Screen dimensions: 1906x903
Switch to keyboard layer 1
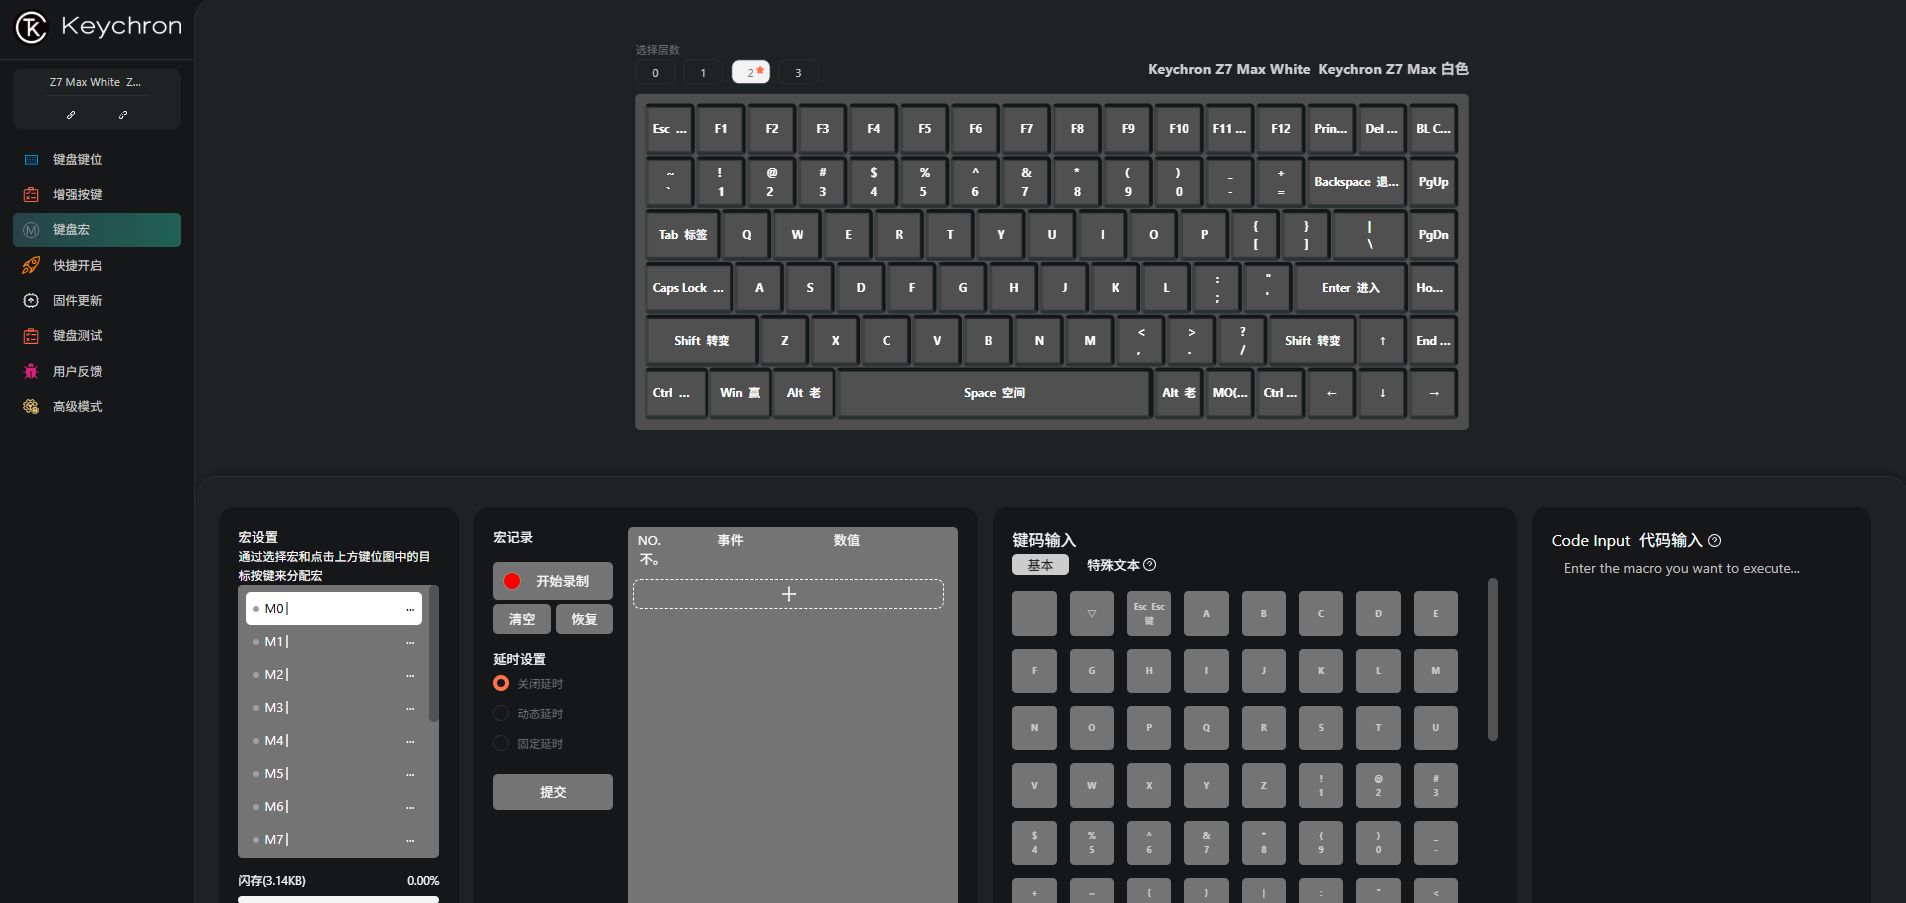[703, 72]
